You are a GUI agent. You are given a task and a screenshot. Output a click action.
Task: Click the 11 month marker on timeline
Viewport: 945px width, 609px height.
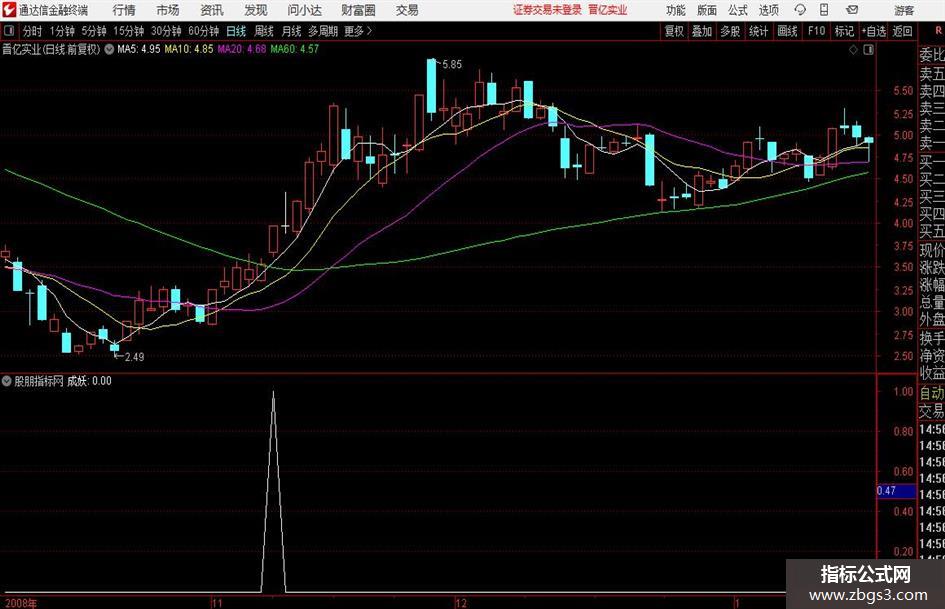[217, 603]
